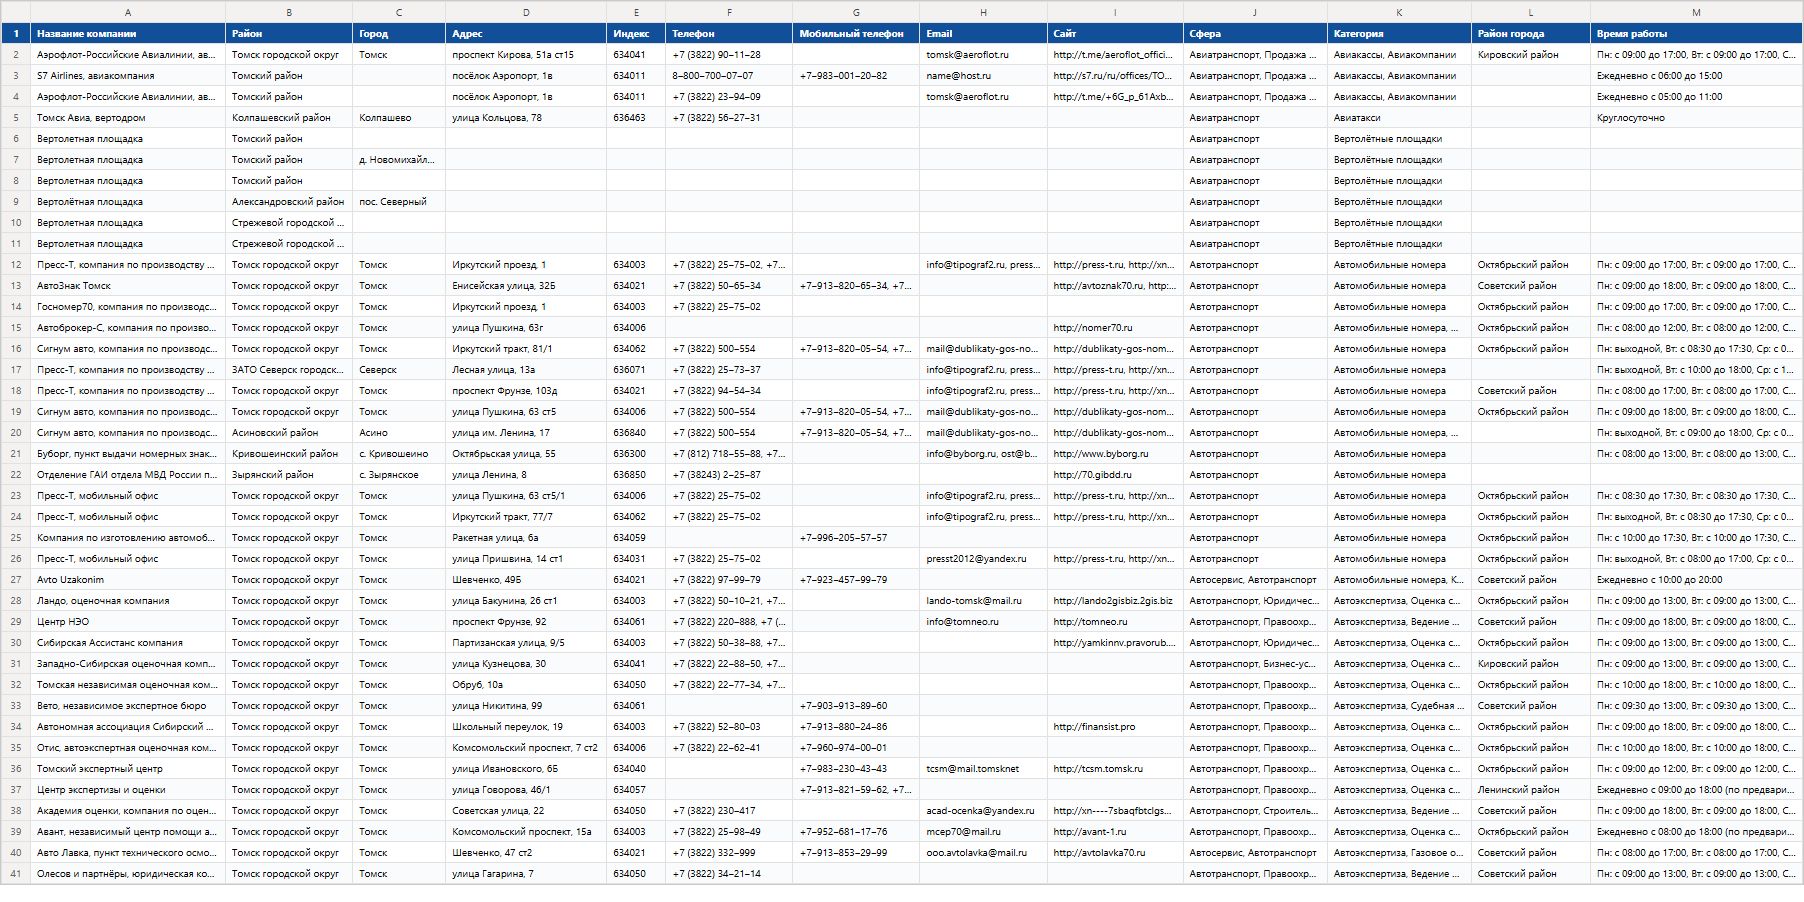
Task: Select working hours cell 'Круглосуточно'
Action: click(x=1696, y=118)
